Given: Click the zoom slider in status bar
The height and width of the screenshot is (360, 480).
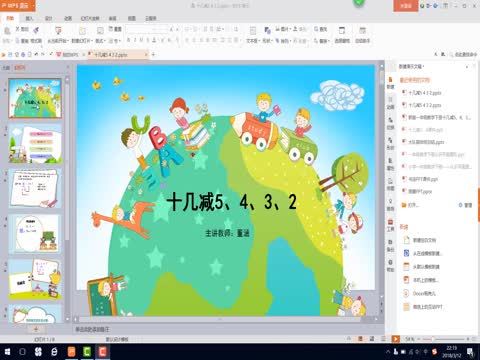Looking at the screenshot, I should coord(445,339).
